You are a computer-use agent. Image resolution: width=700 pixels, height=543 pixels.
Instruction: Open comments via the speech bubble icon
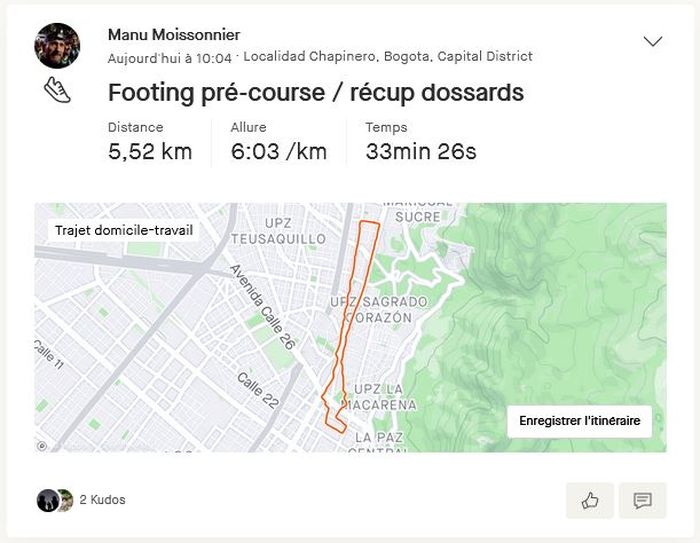tap(642, 500)
